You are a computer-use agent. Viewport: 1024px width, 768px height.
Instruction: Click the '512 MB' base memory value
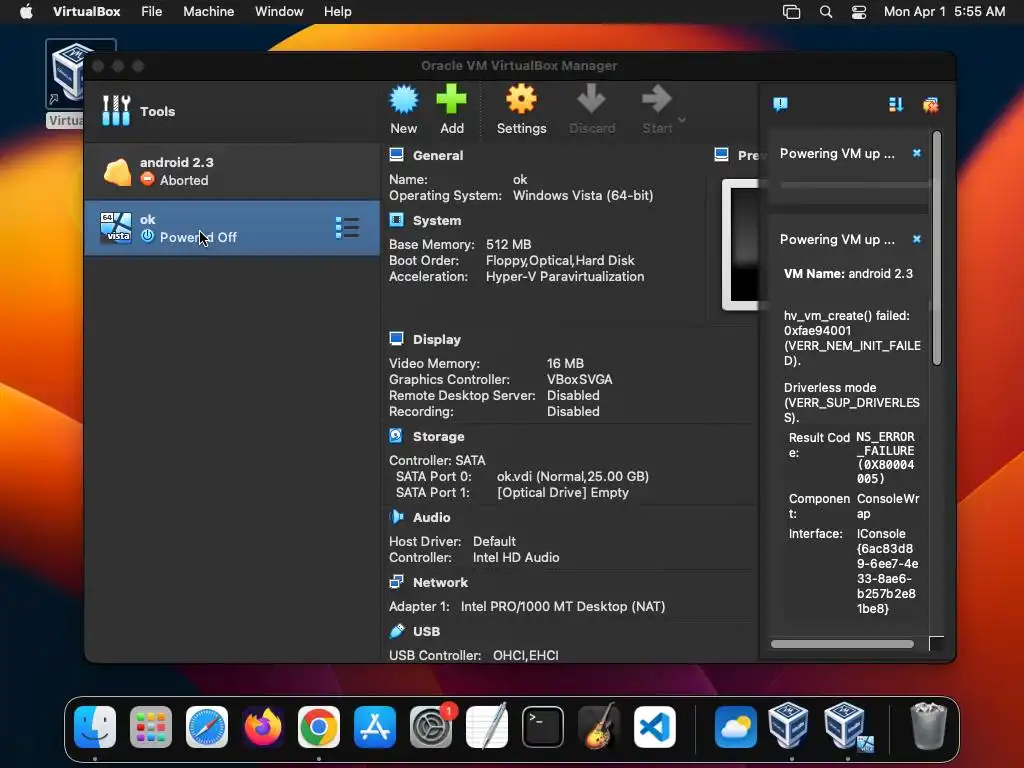(508, 244)
